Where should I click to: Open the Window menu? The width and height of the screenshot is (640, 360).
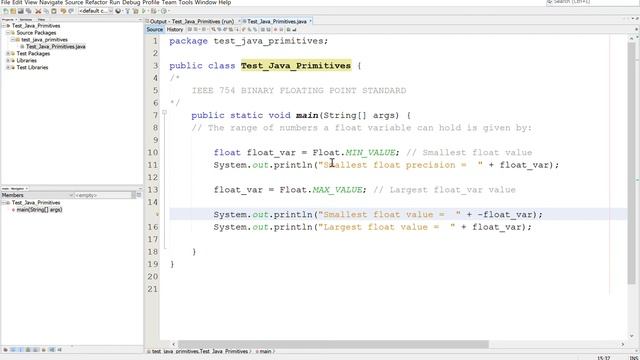[x=205, y=2]
